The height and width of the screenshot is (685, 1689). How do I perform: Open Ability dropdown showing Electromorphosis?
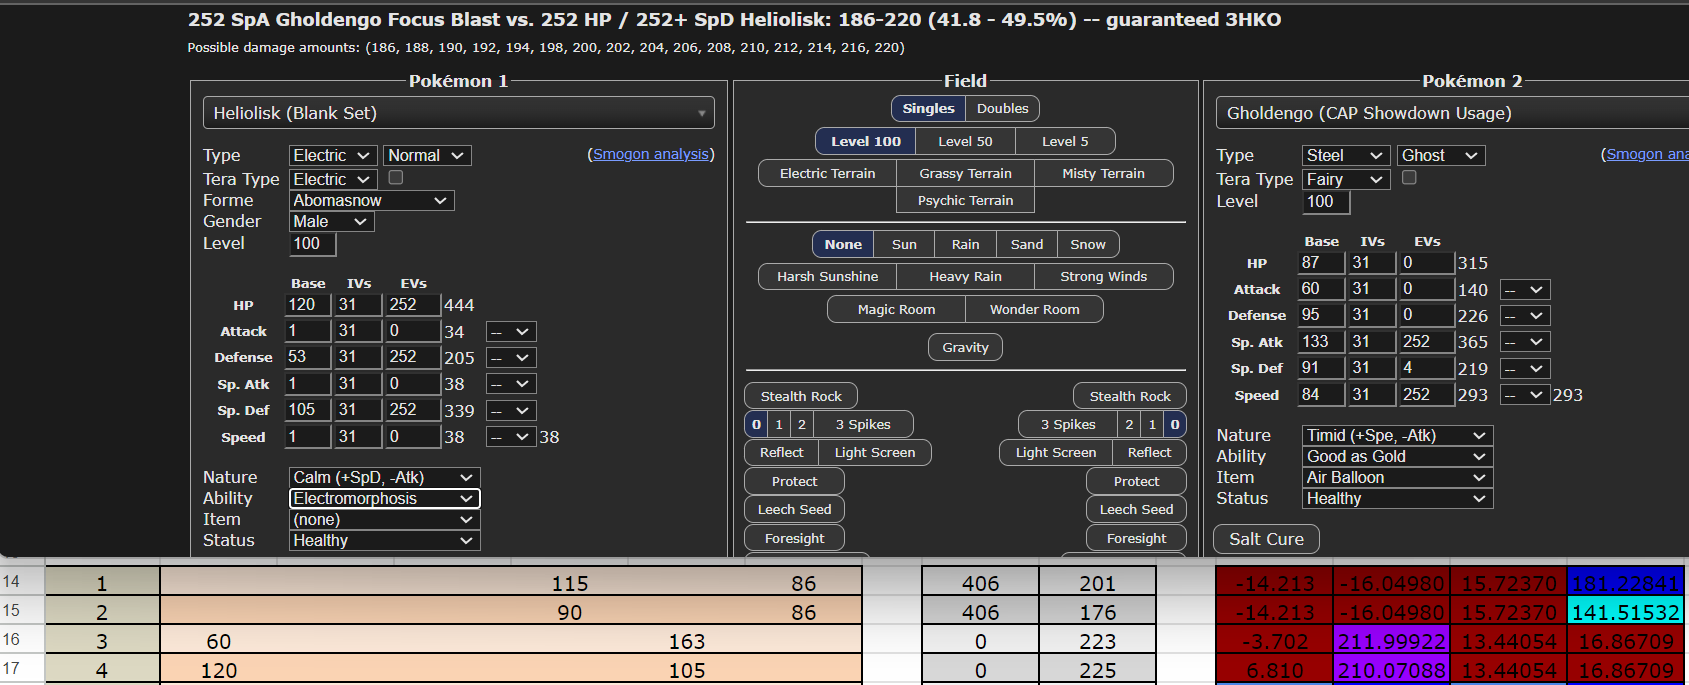[x=385, y=498]
